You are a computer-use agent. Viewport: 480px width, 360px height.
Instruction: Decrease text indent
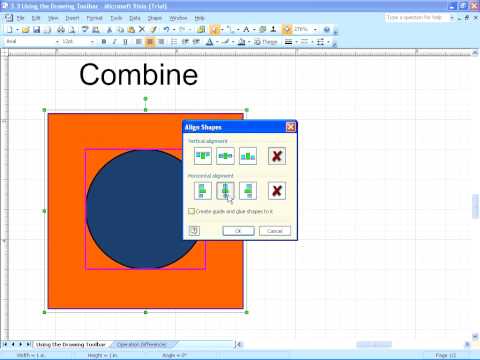pyautogui.click(x=185, y=42)
